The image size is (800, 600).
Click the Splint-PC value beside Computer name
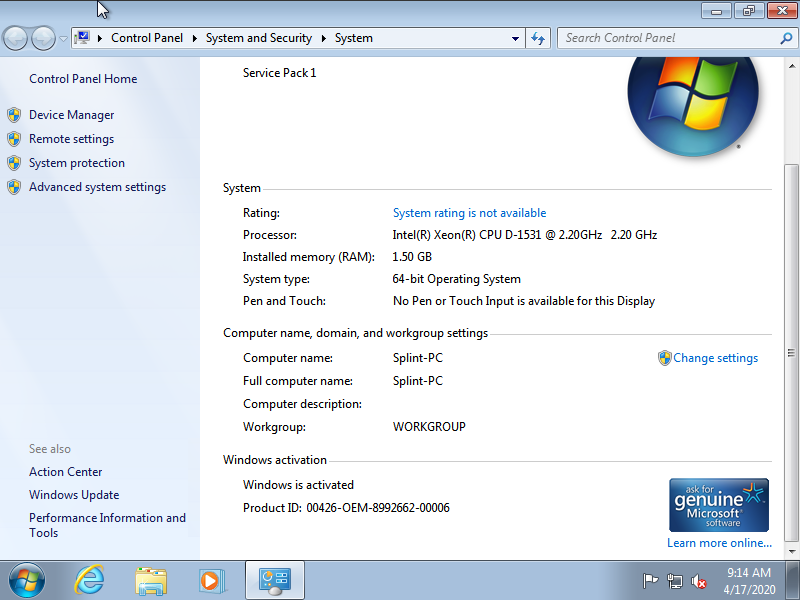click(x=418, y=358)
